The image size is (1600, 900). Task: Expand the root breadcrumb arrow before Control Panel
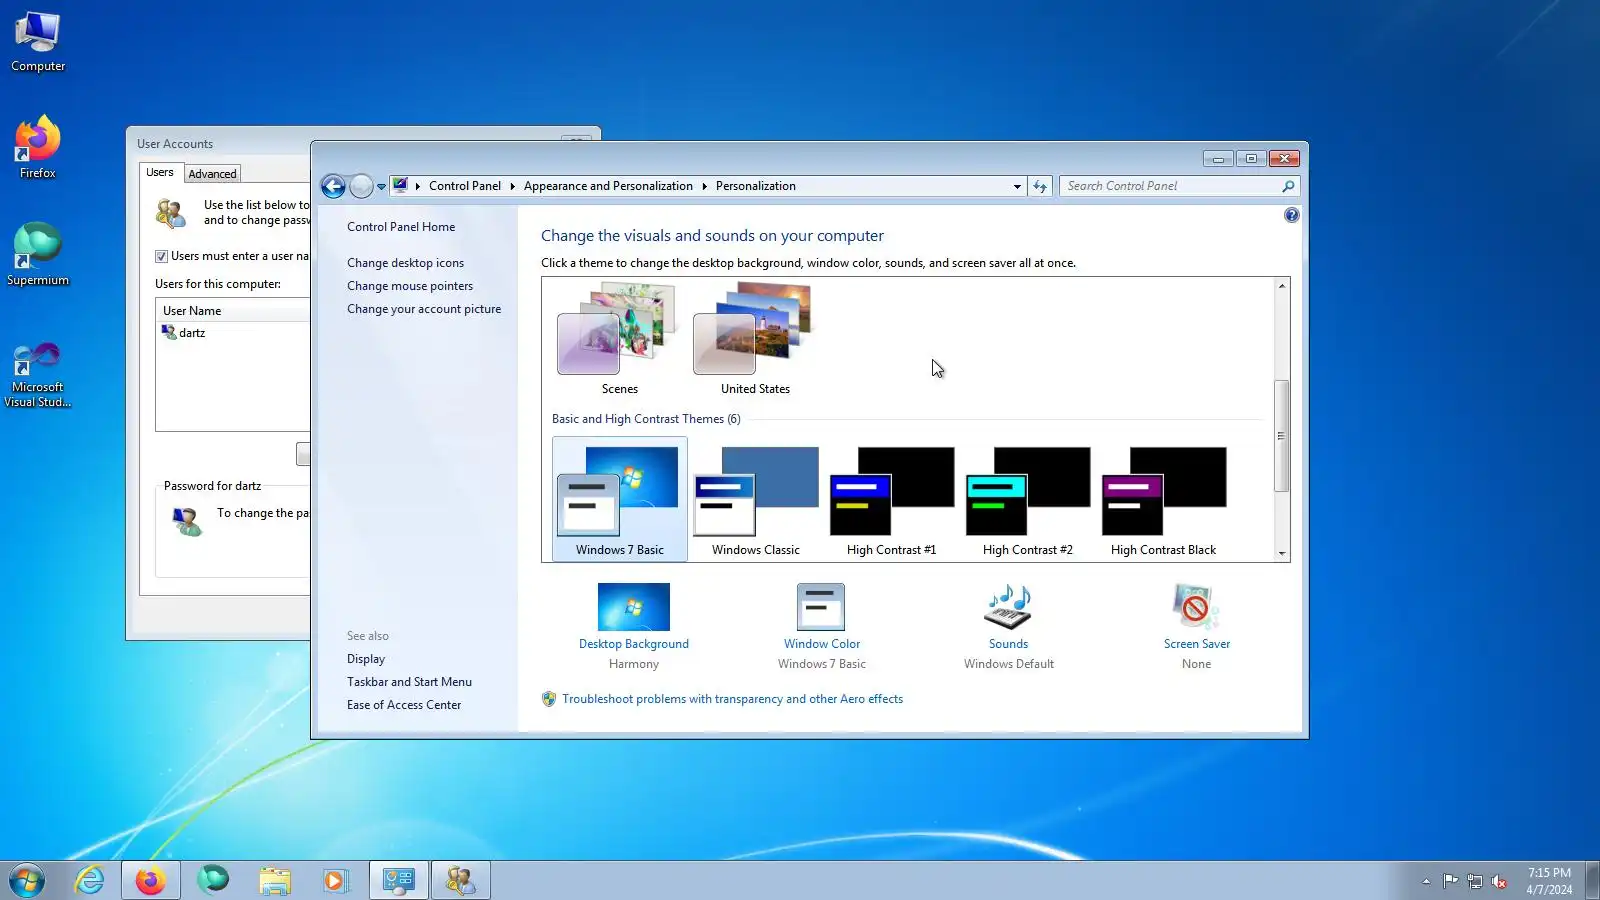(x=418, y=186)
